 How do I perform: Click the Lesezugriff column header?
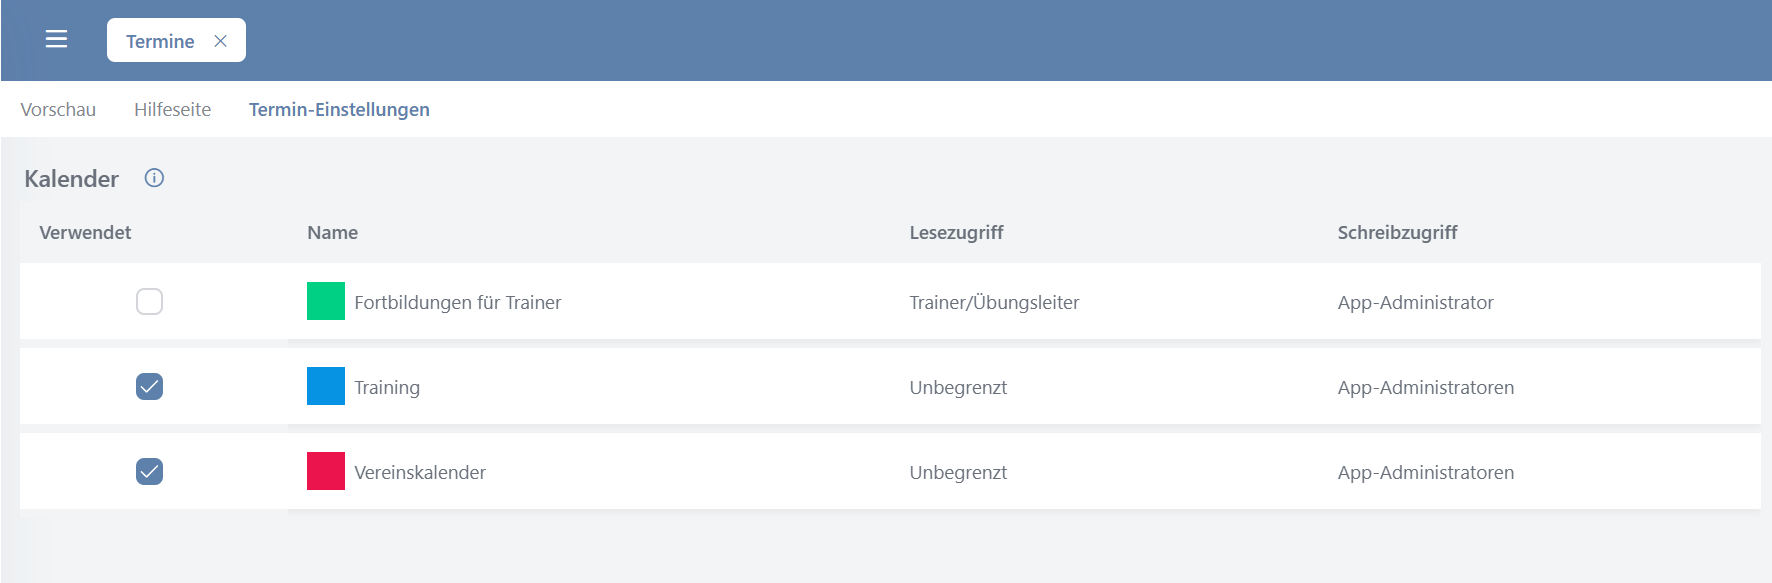[956, 233]
